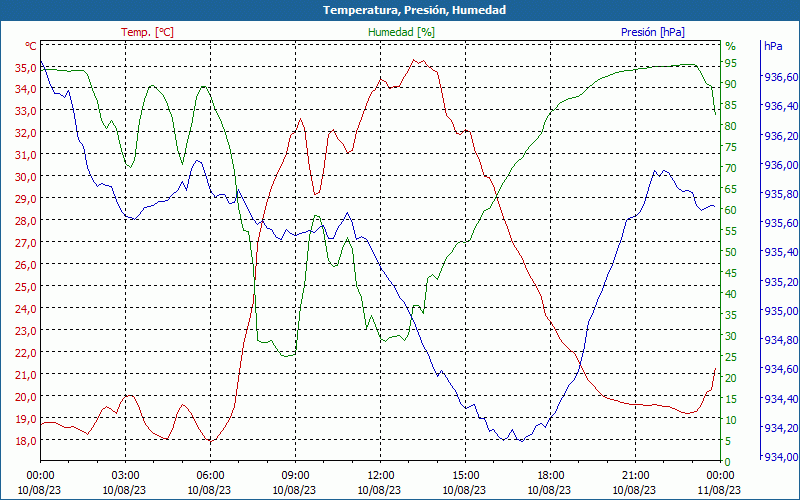Click the '03:00' time axis label
Screen dimensions: 800x500
click(126, 476)
